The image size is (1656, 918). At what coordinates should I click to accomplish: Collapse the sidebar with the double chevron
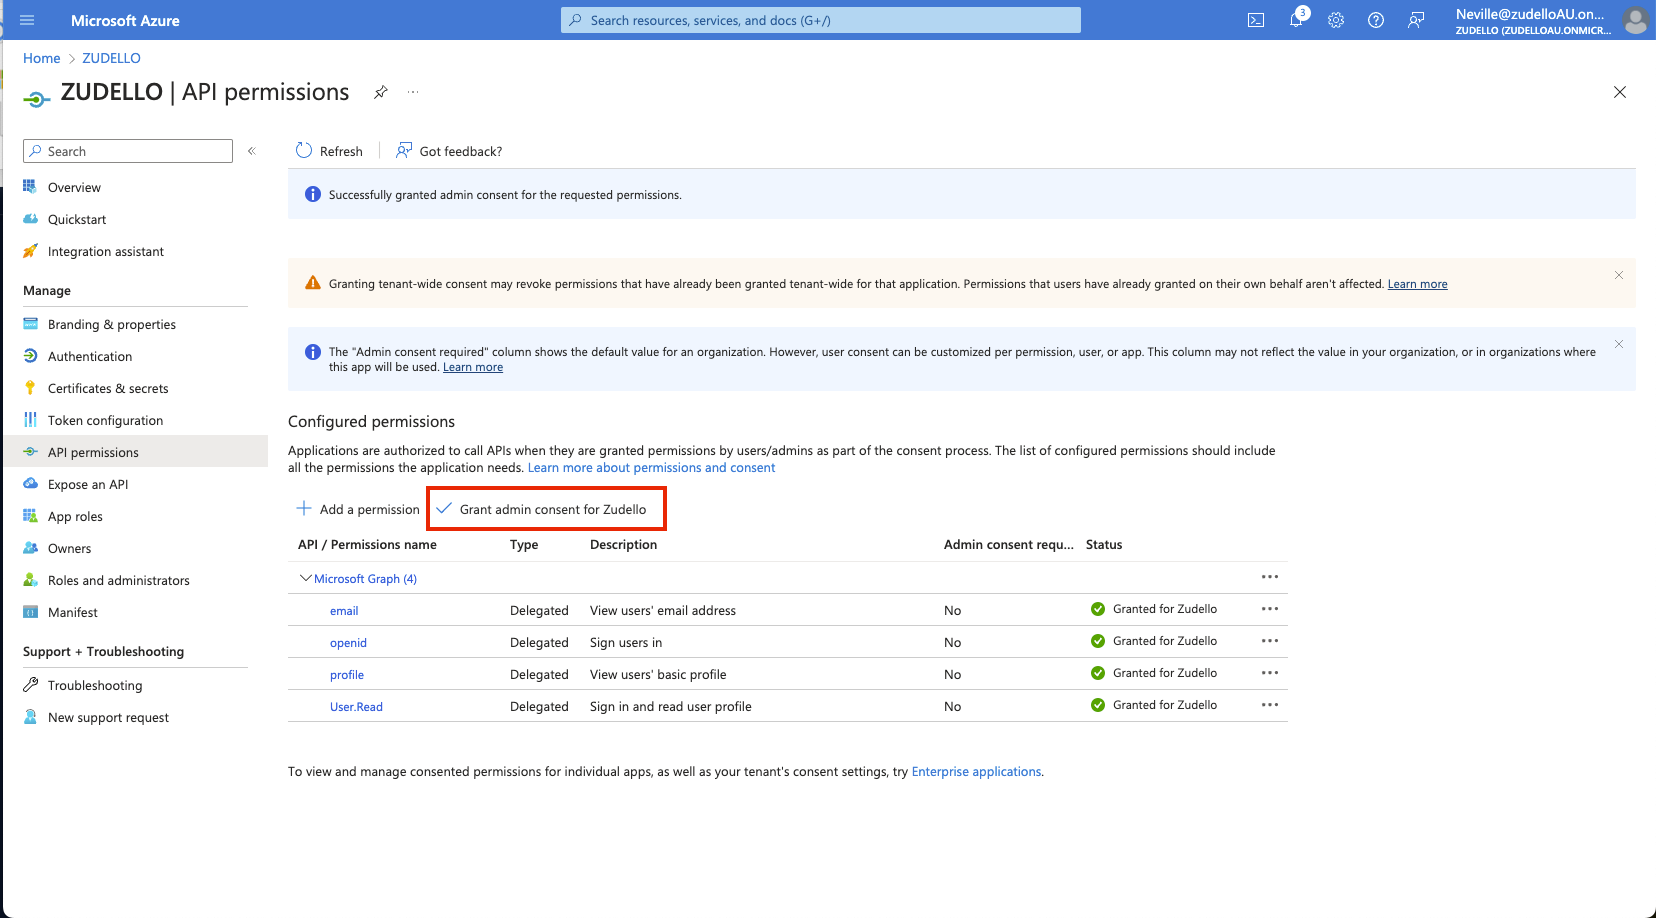tap(252, 151)
